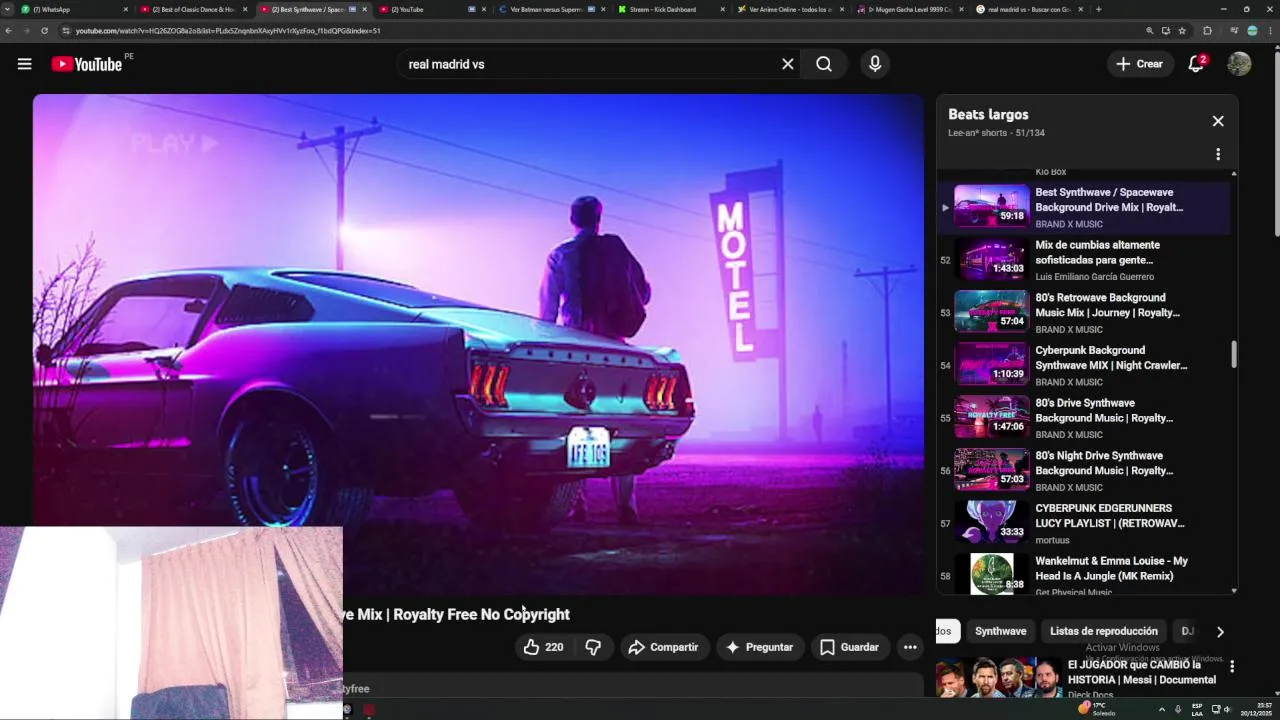Select current Best Synthwave / Spacewave item
The height and width of the screenshot is (720, 1280).
1084,207
